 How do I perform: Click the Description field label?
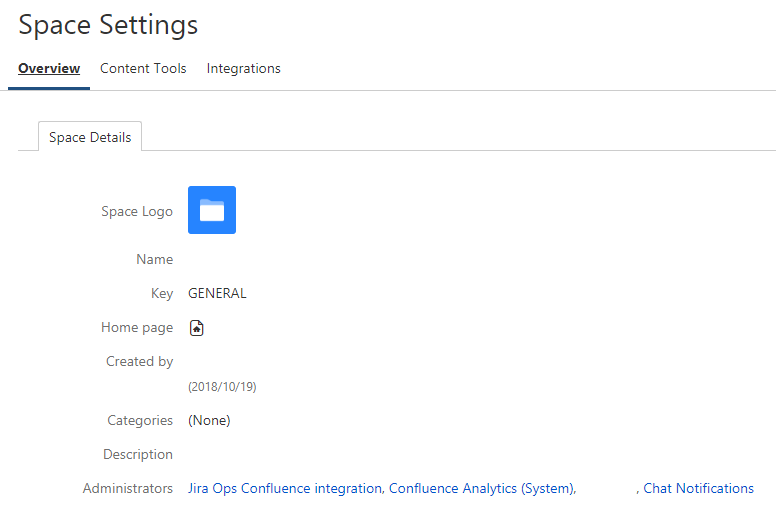click(x=138, y=455)
